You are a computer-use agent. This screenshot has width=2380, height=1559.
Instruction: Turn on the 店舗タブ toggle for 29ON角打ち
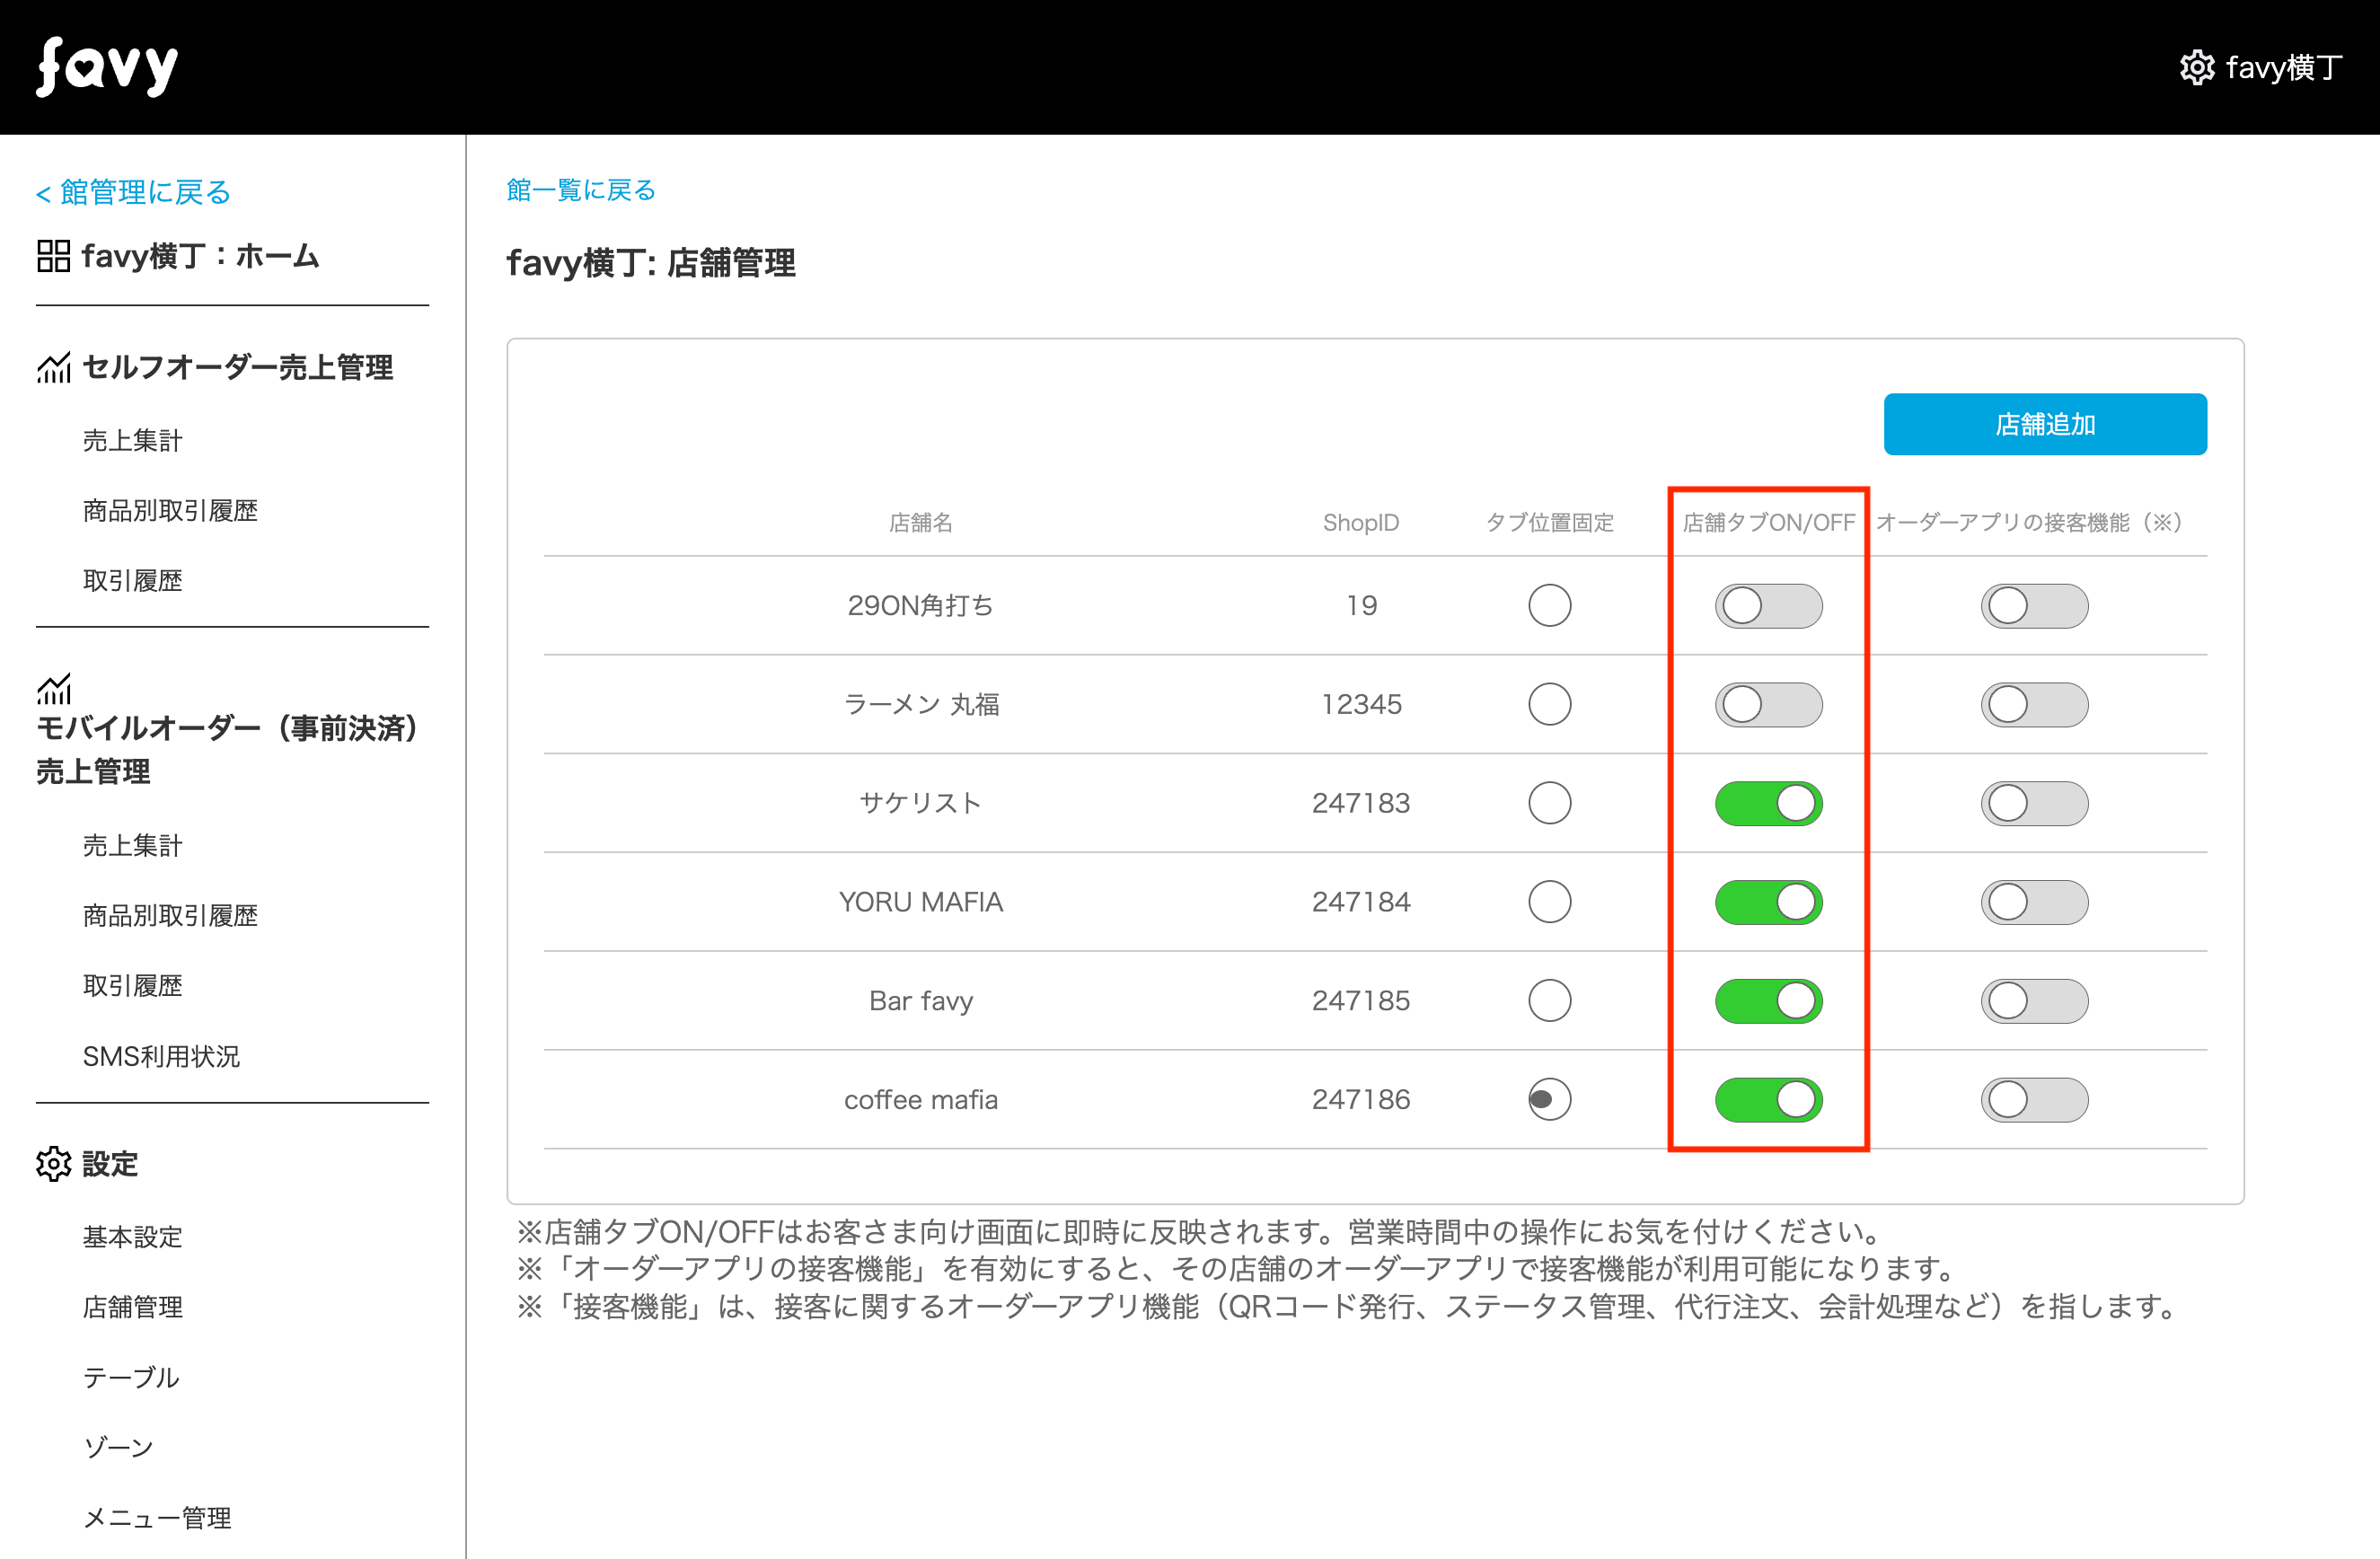click(1768, 605)
